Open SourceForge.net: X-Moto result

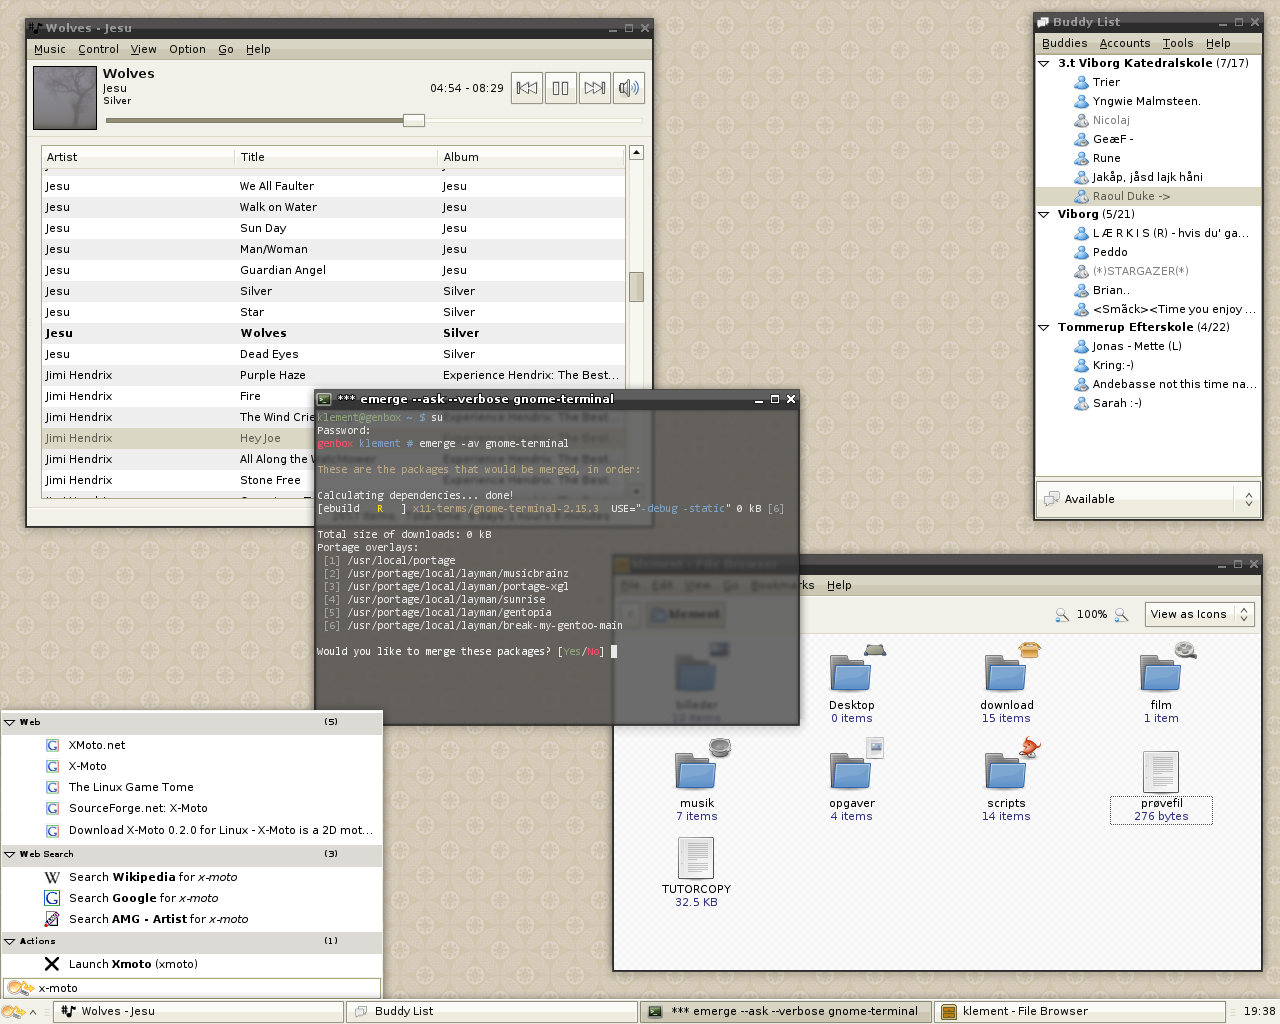coord(192,808)
